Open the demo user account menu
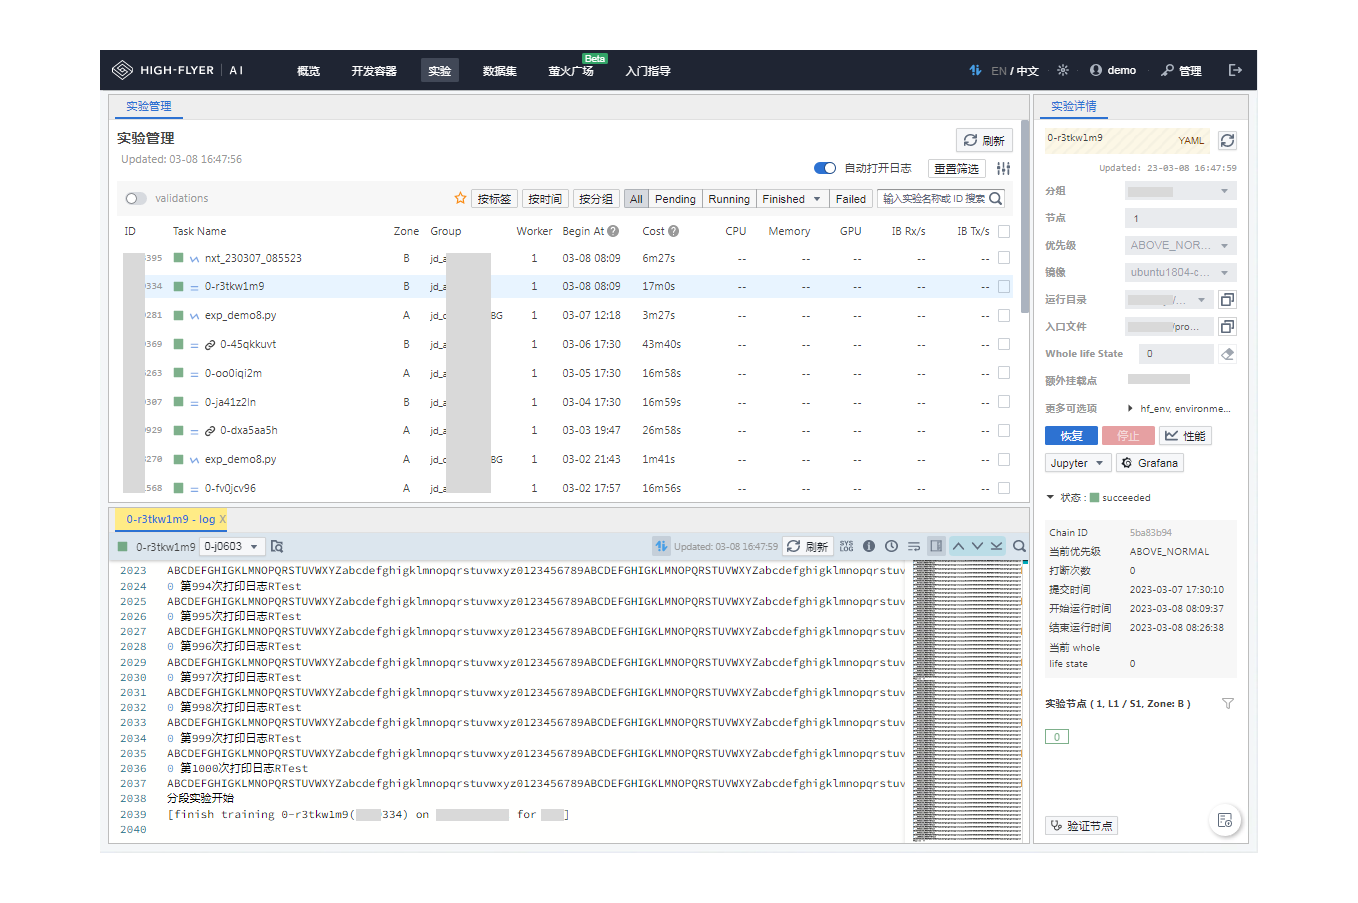 1113,70
